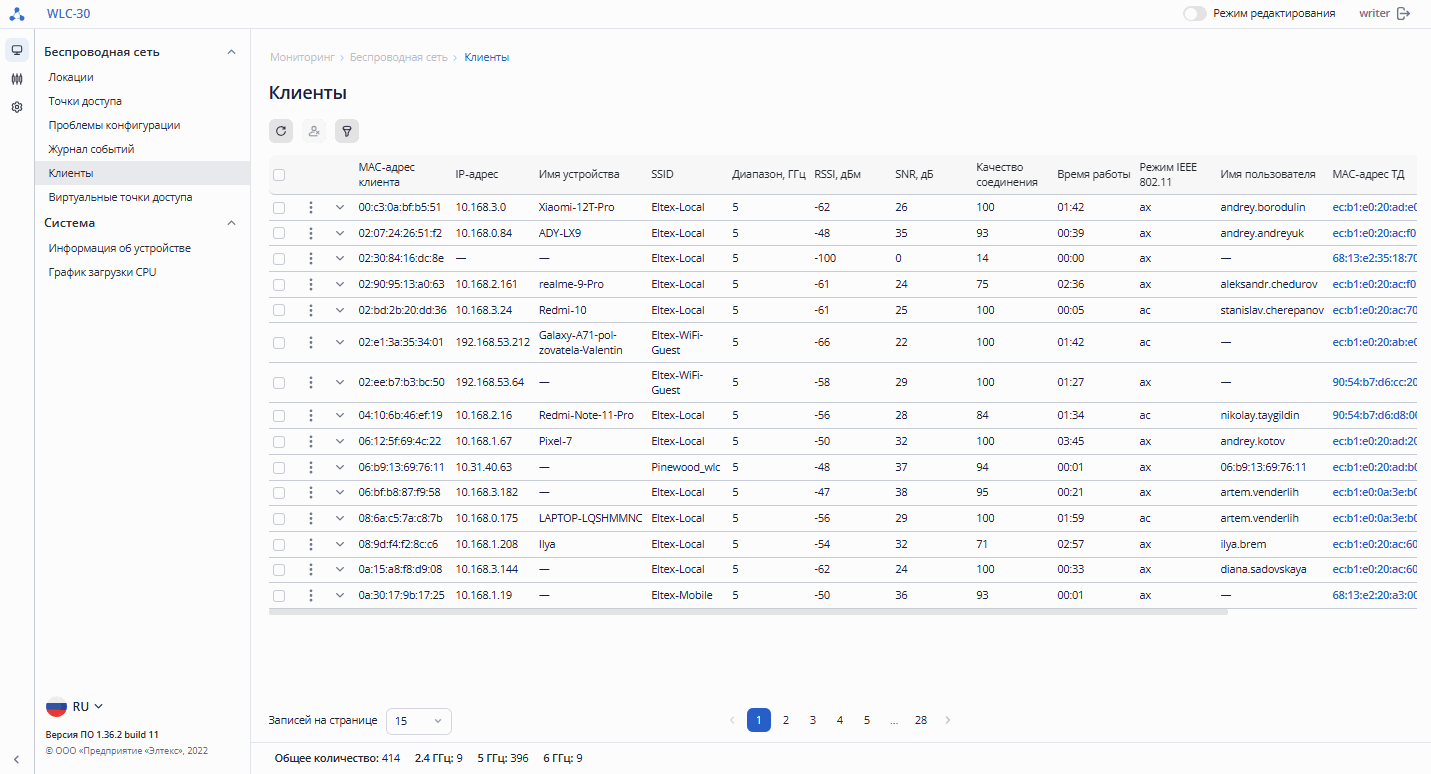Collapse the sidebar with the bottom-left arrow
This screenshot has width=1431, height=774.
17,760
